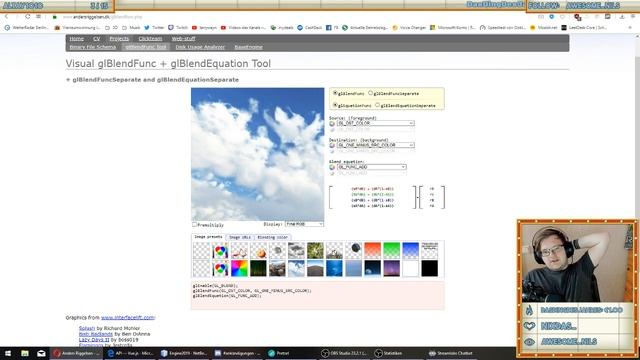The height and width of the screenshot is (360, 640).
Task: Click the generated glBlendFunc code box
Action: pyautogui.click(x=318, y=295)
